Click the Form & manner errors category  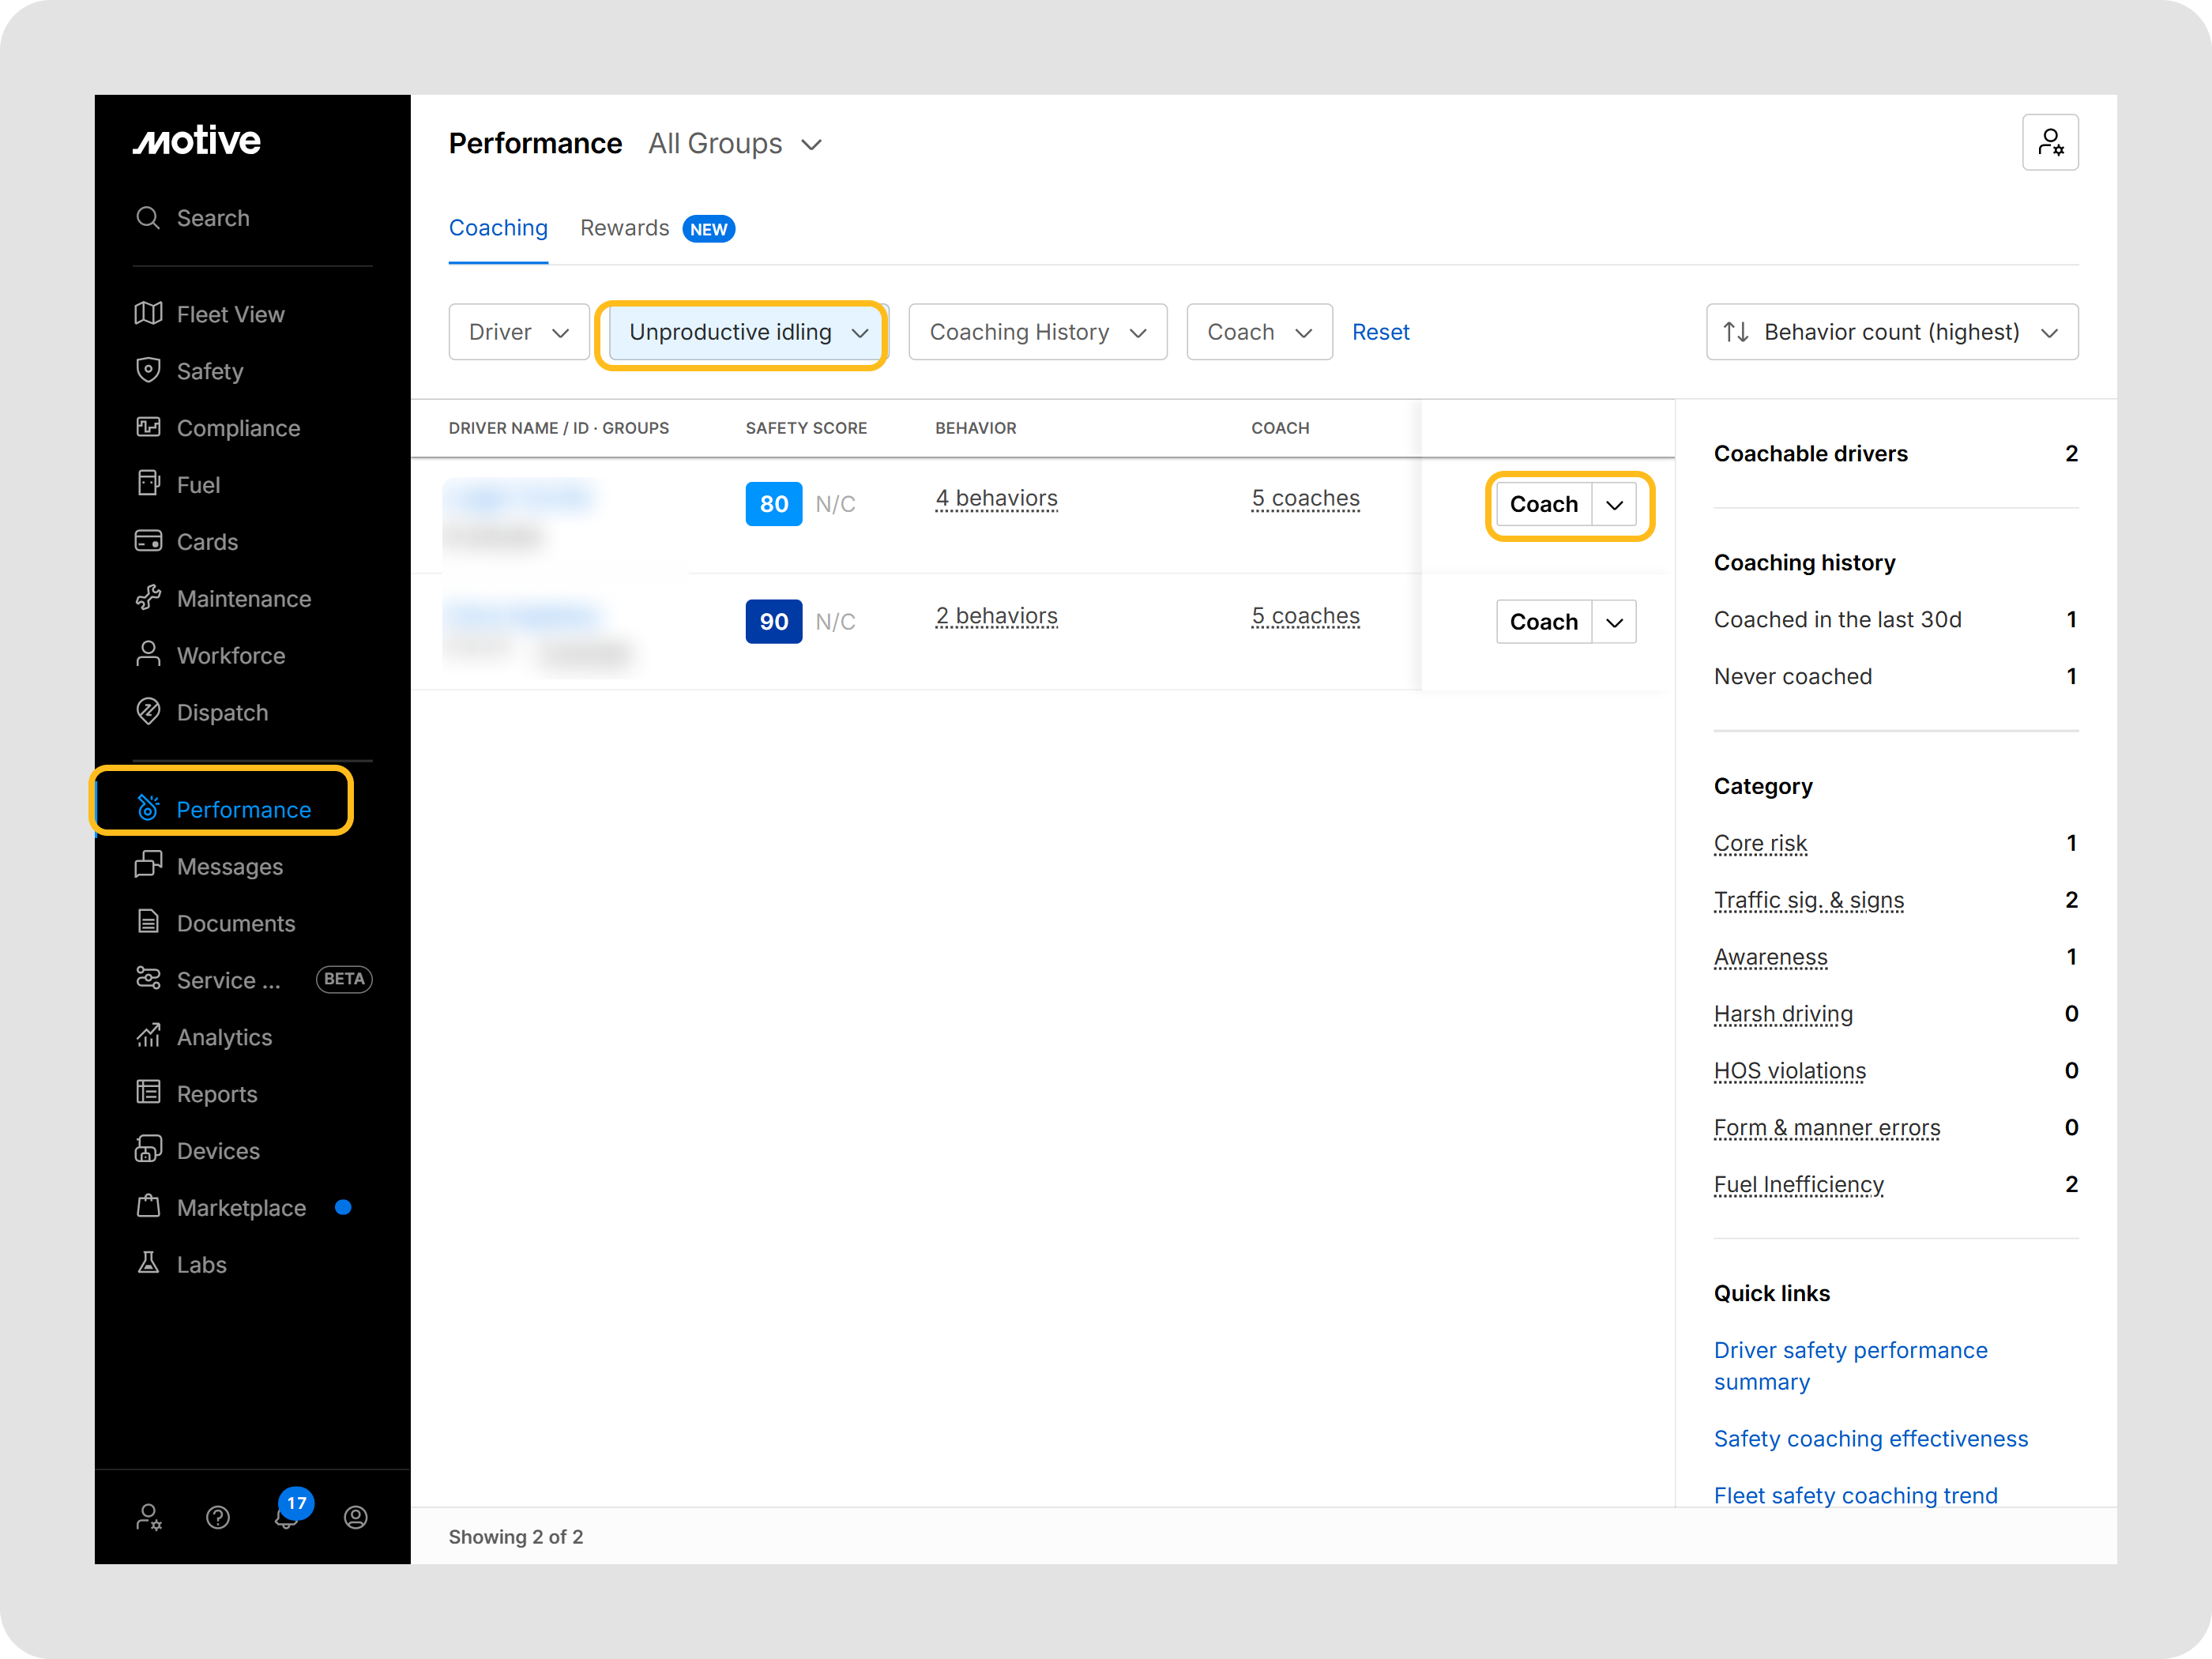(1826, 1128)
